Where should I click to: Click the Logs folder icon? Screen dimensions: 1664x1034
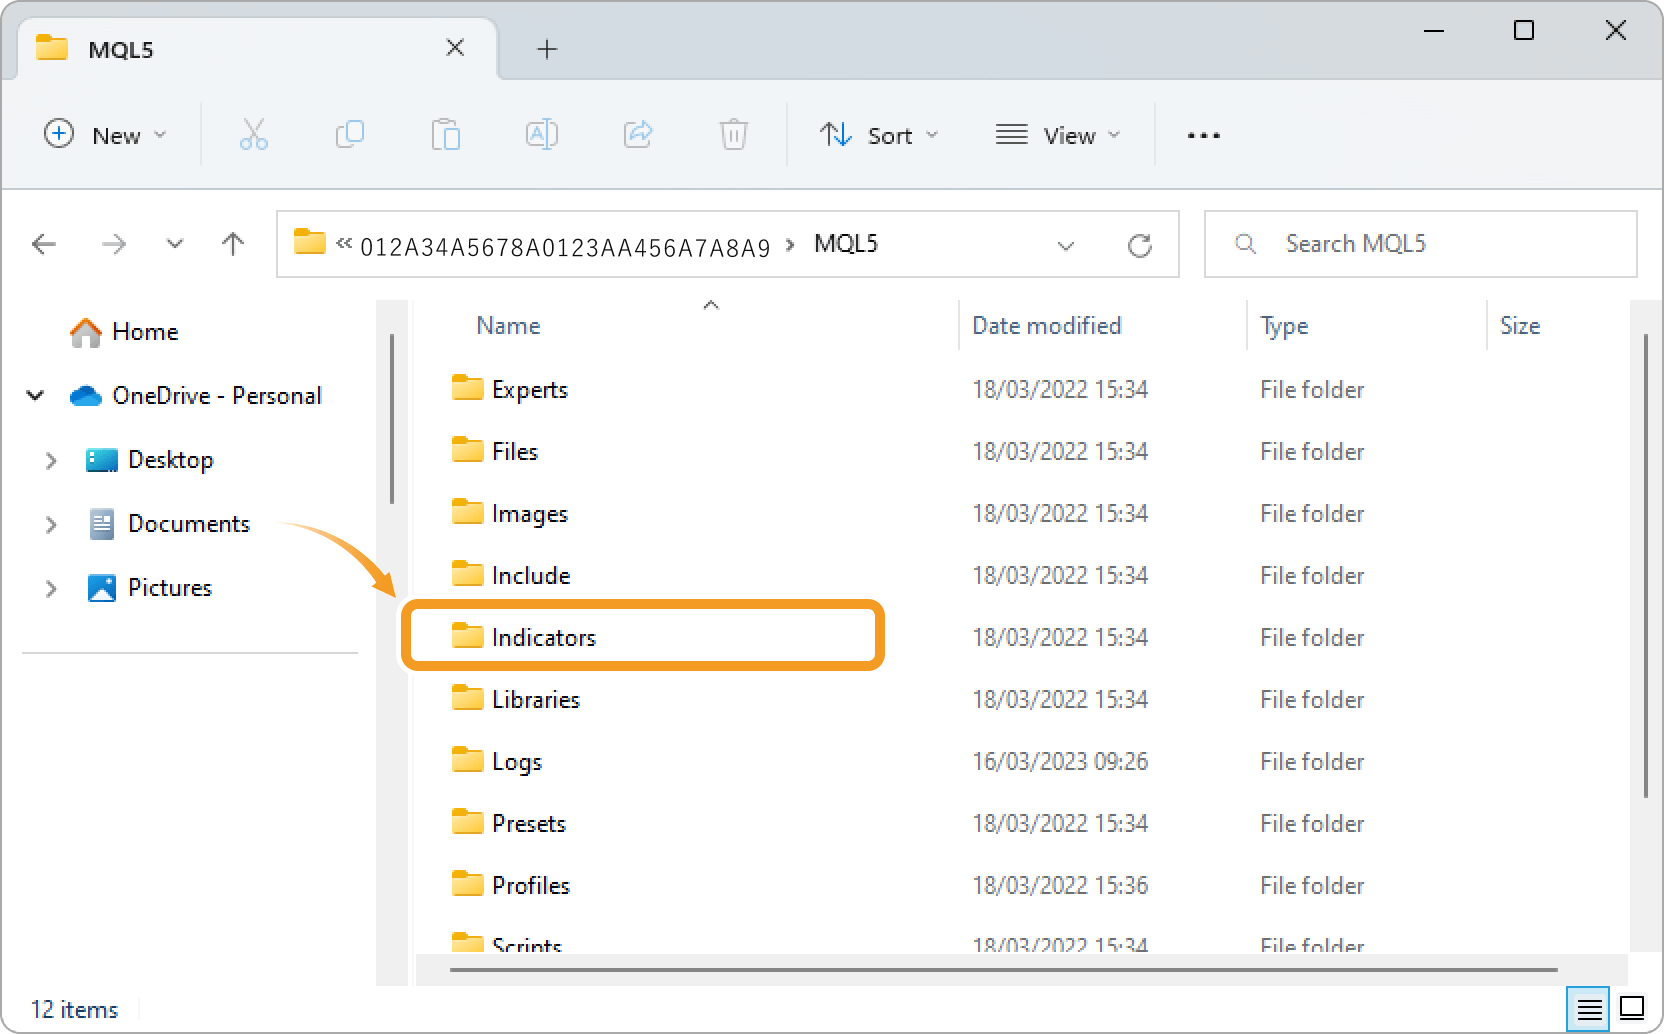467,759
